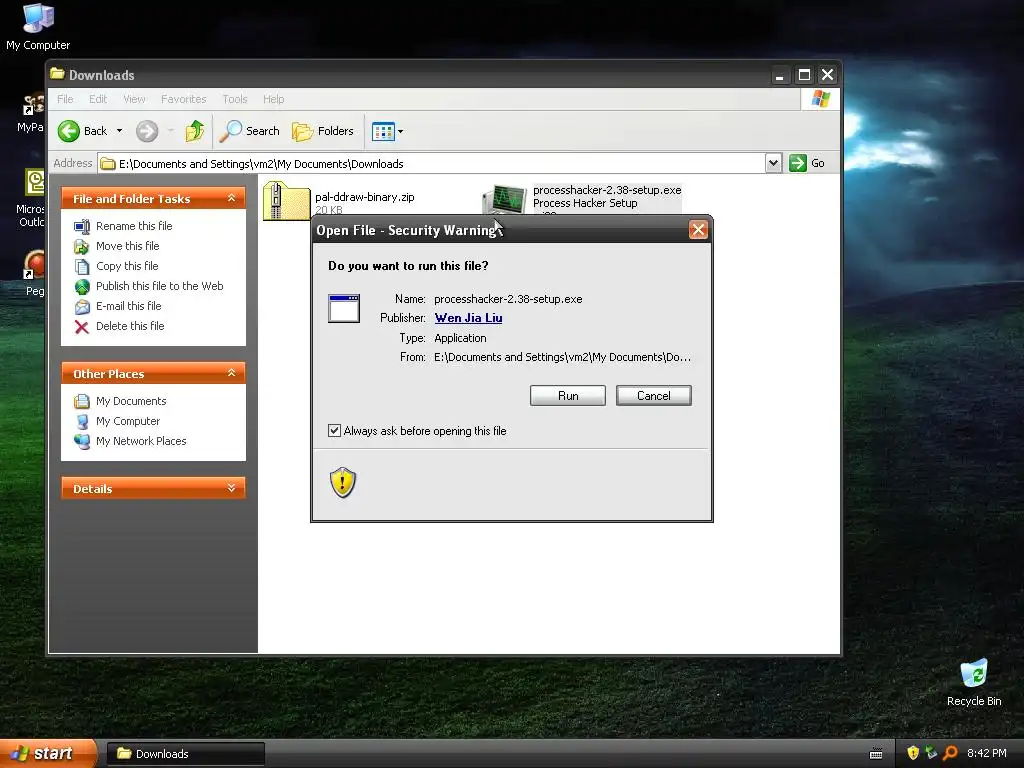Click the Go button
The image size is (1024, 768).
pos(807,163)
